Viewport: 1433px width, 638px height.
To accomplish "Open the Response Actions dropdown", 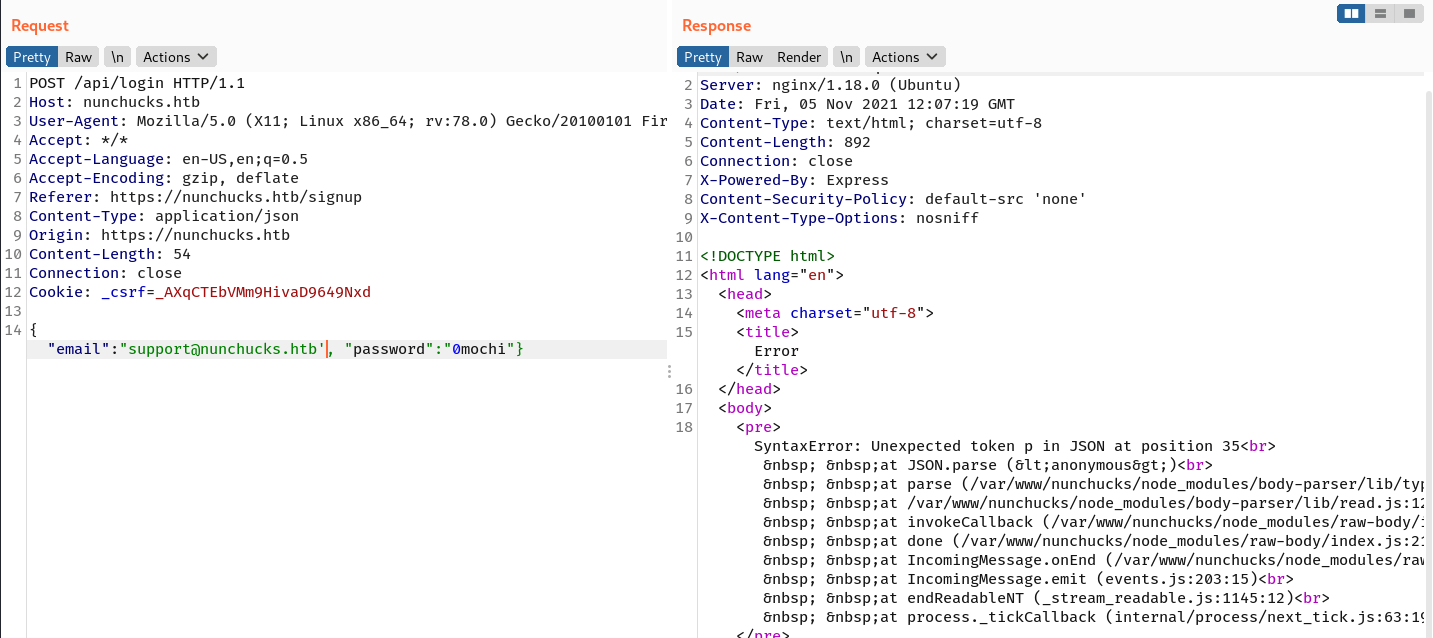I will pyautogui.click(x=905, y=57).
